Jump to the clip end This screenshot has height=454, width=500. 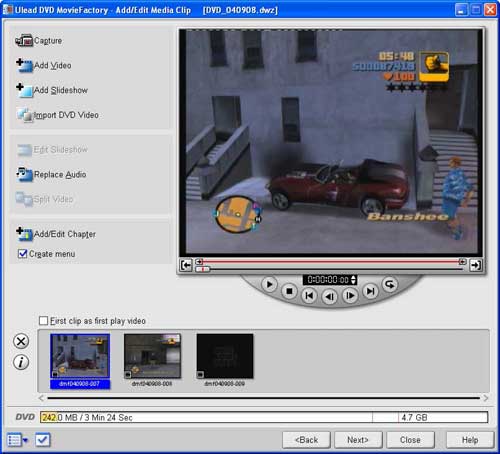[370, 292]
